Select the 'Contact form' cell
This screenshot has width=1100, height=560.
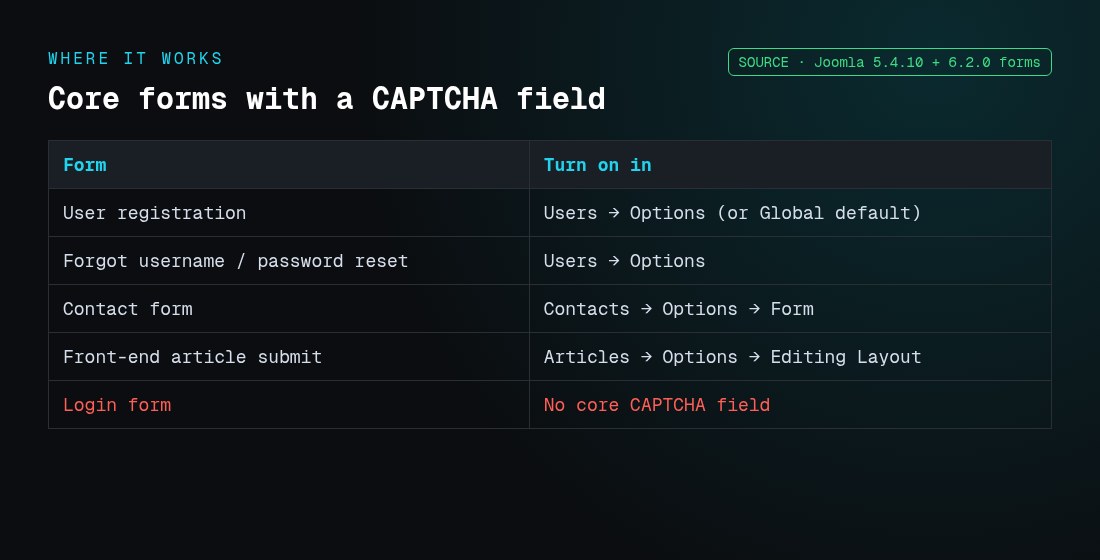click(x=289, y=309)
